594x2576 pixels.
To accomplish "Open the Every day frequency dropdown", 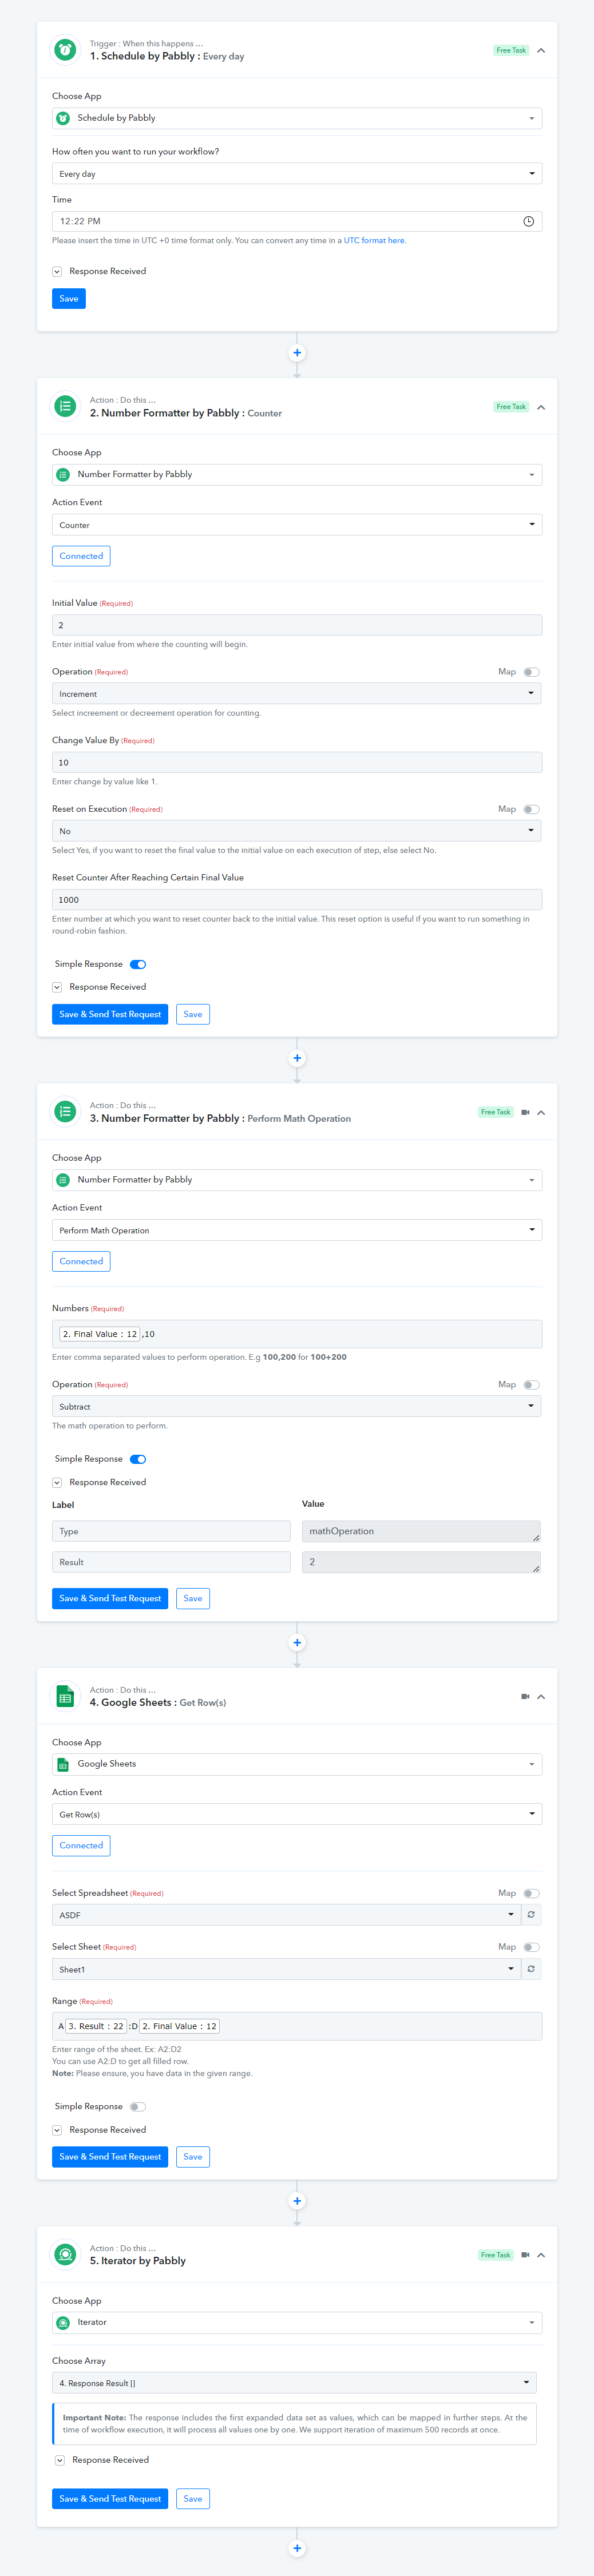I will tap(297, 174).
